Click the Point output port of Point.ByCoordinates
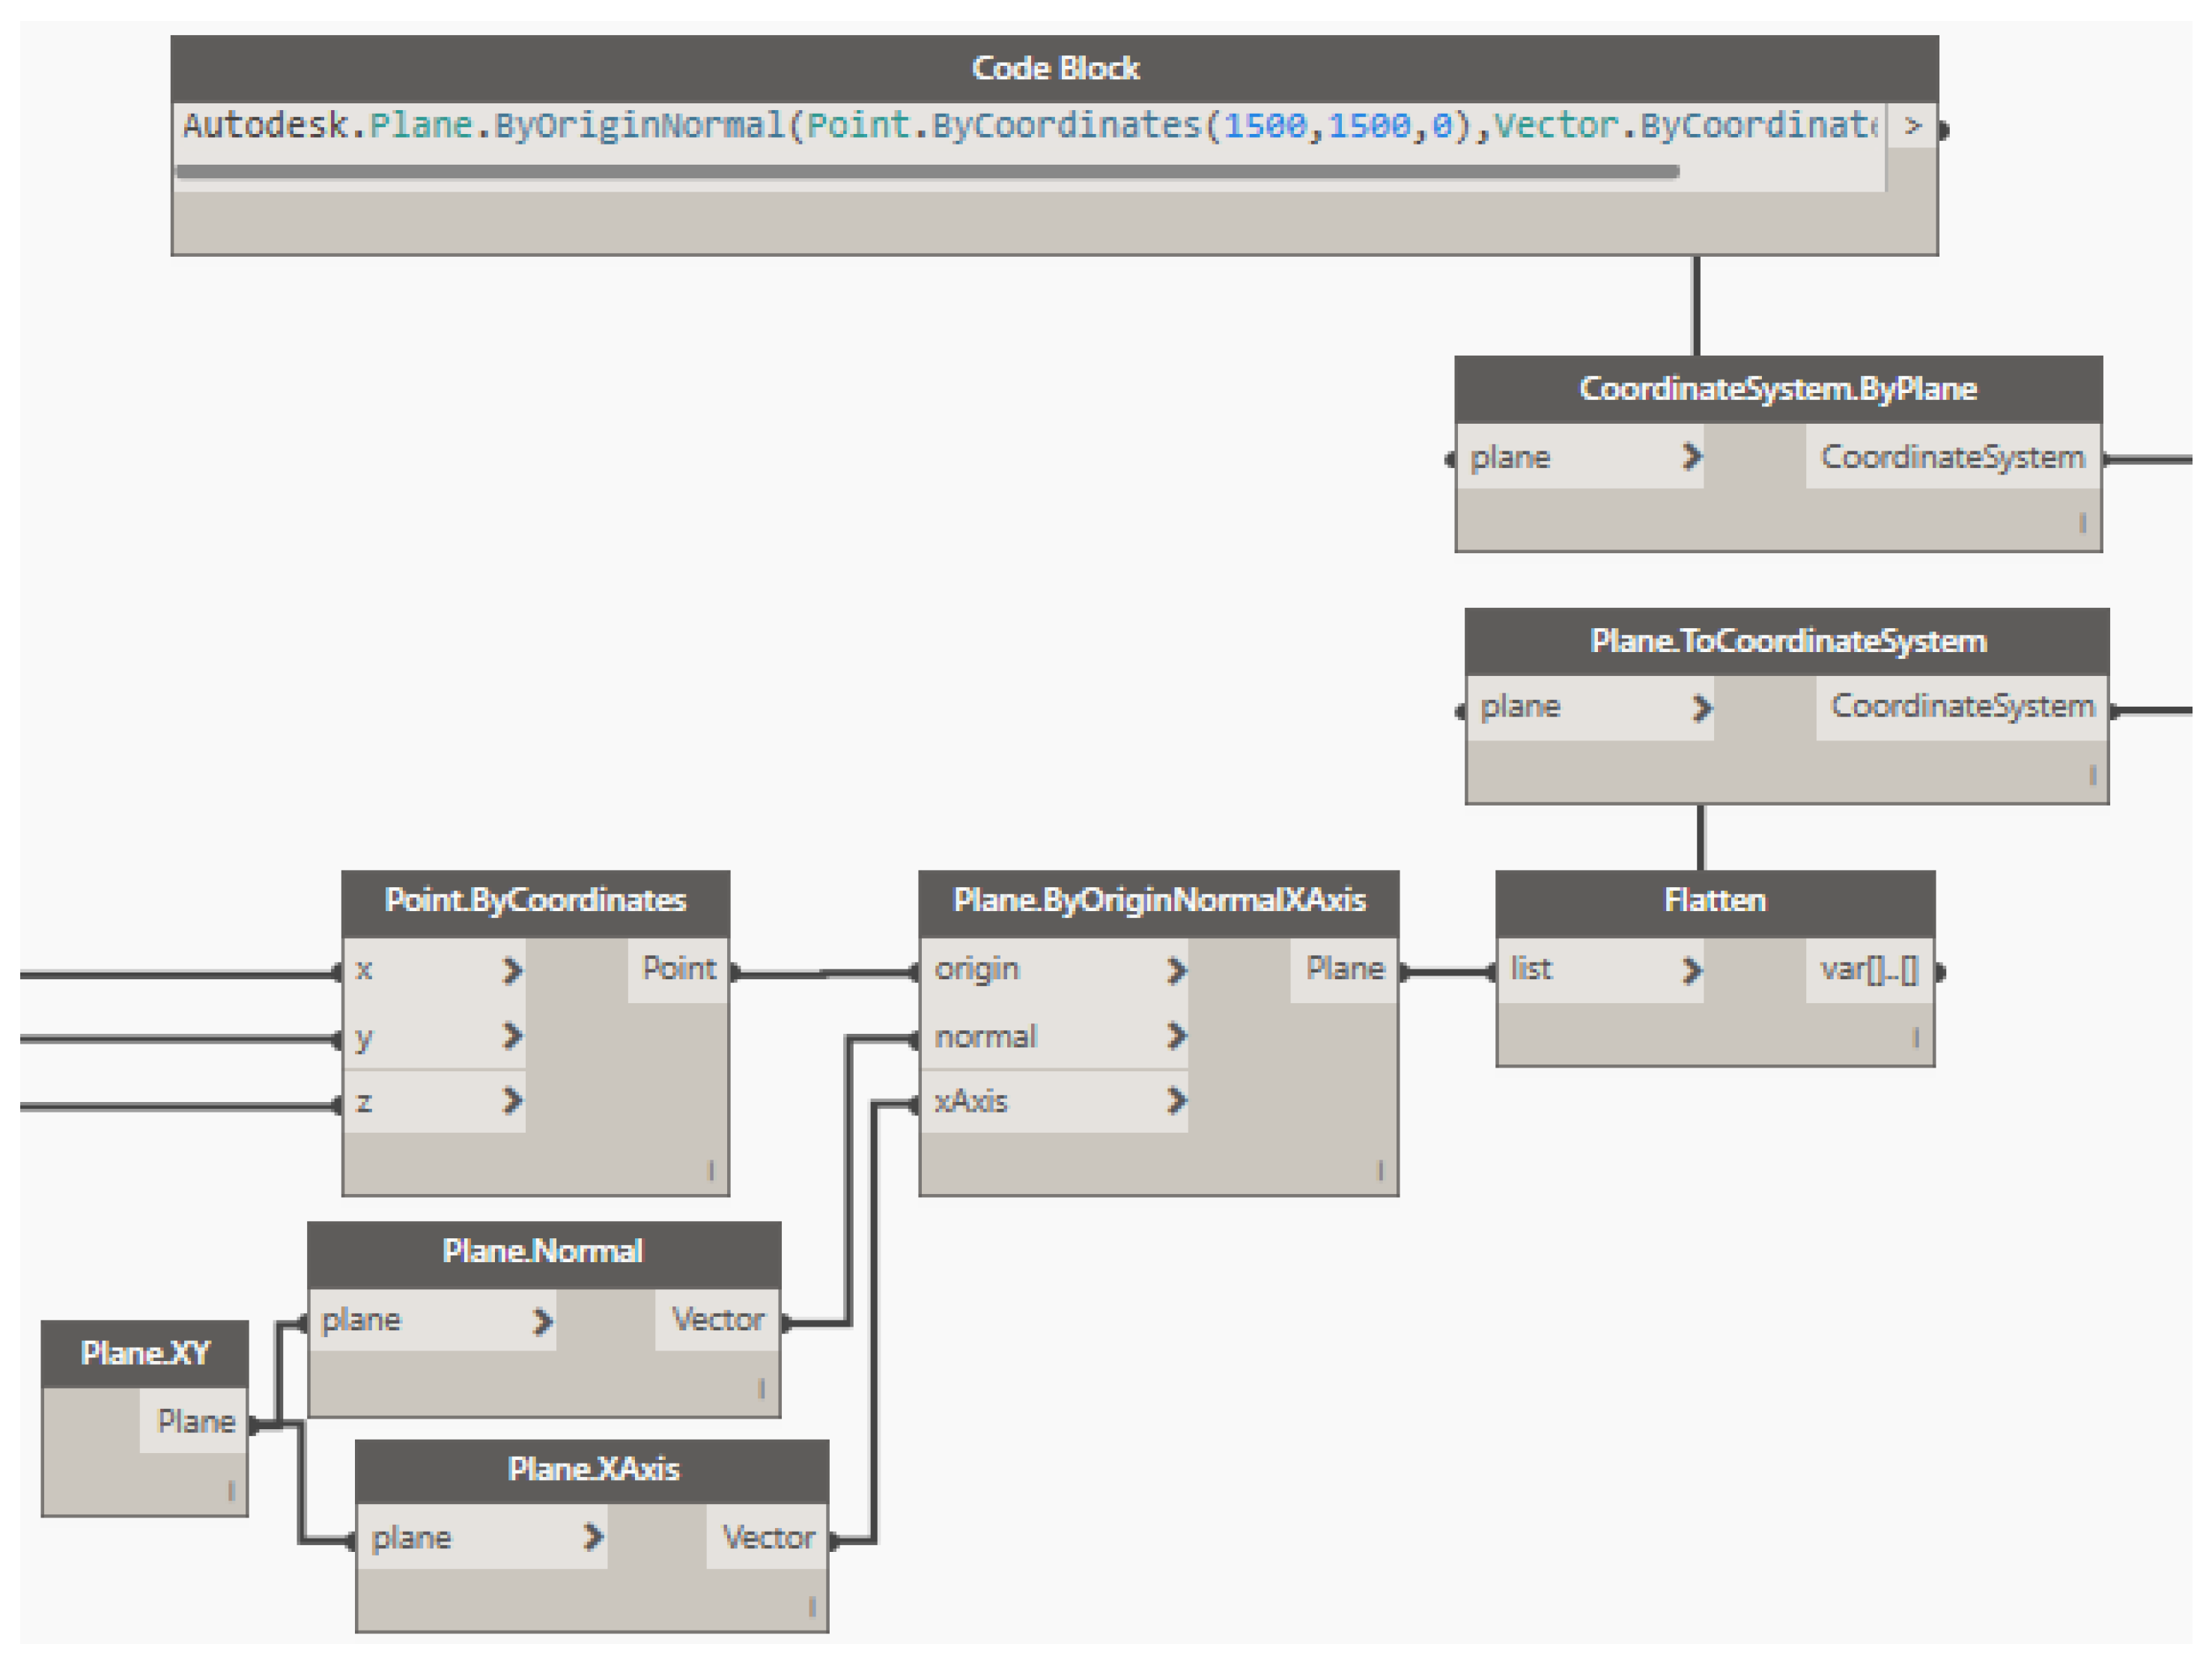The image size is (2212, 1653). click(679, 968)
